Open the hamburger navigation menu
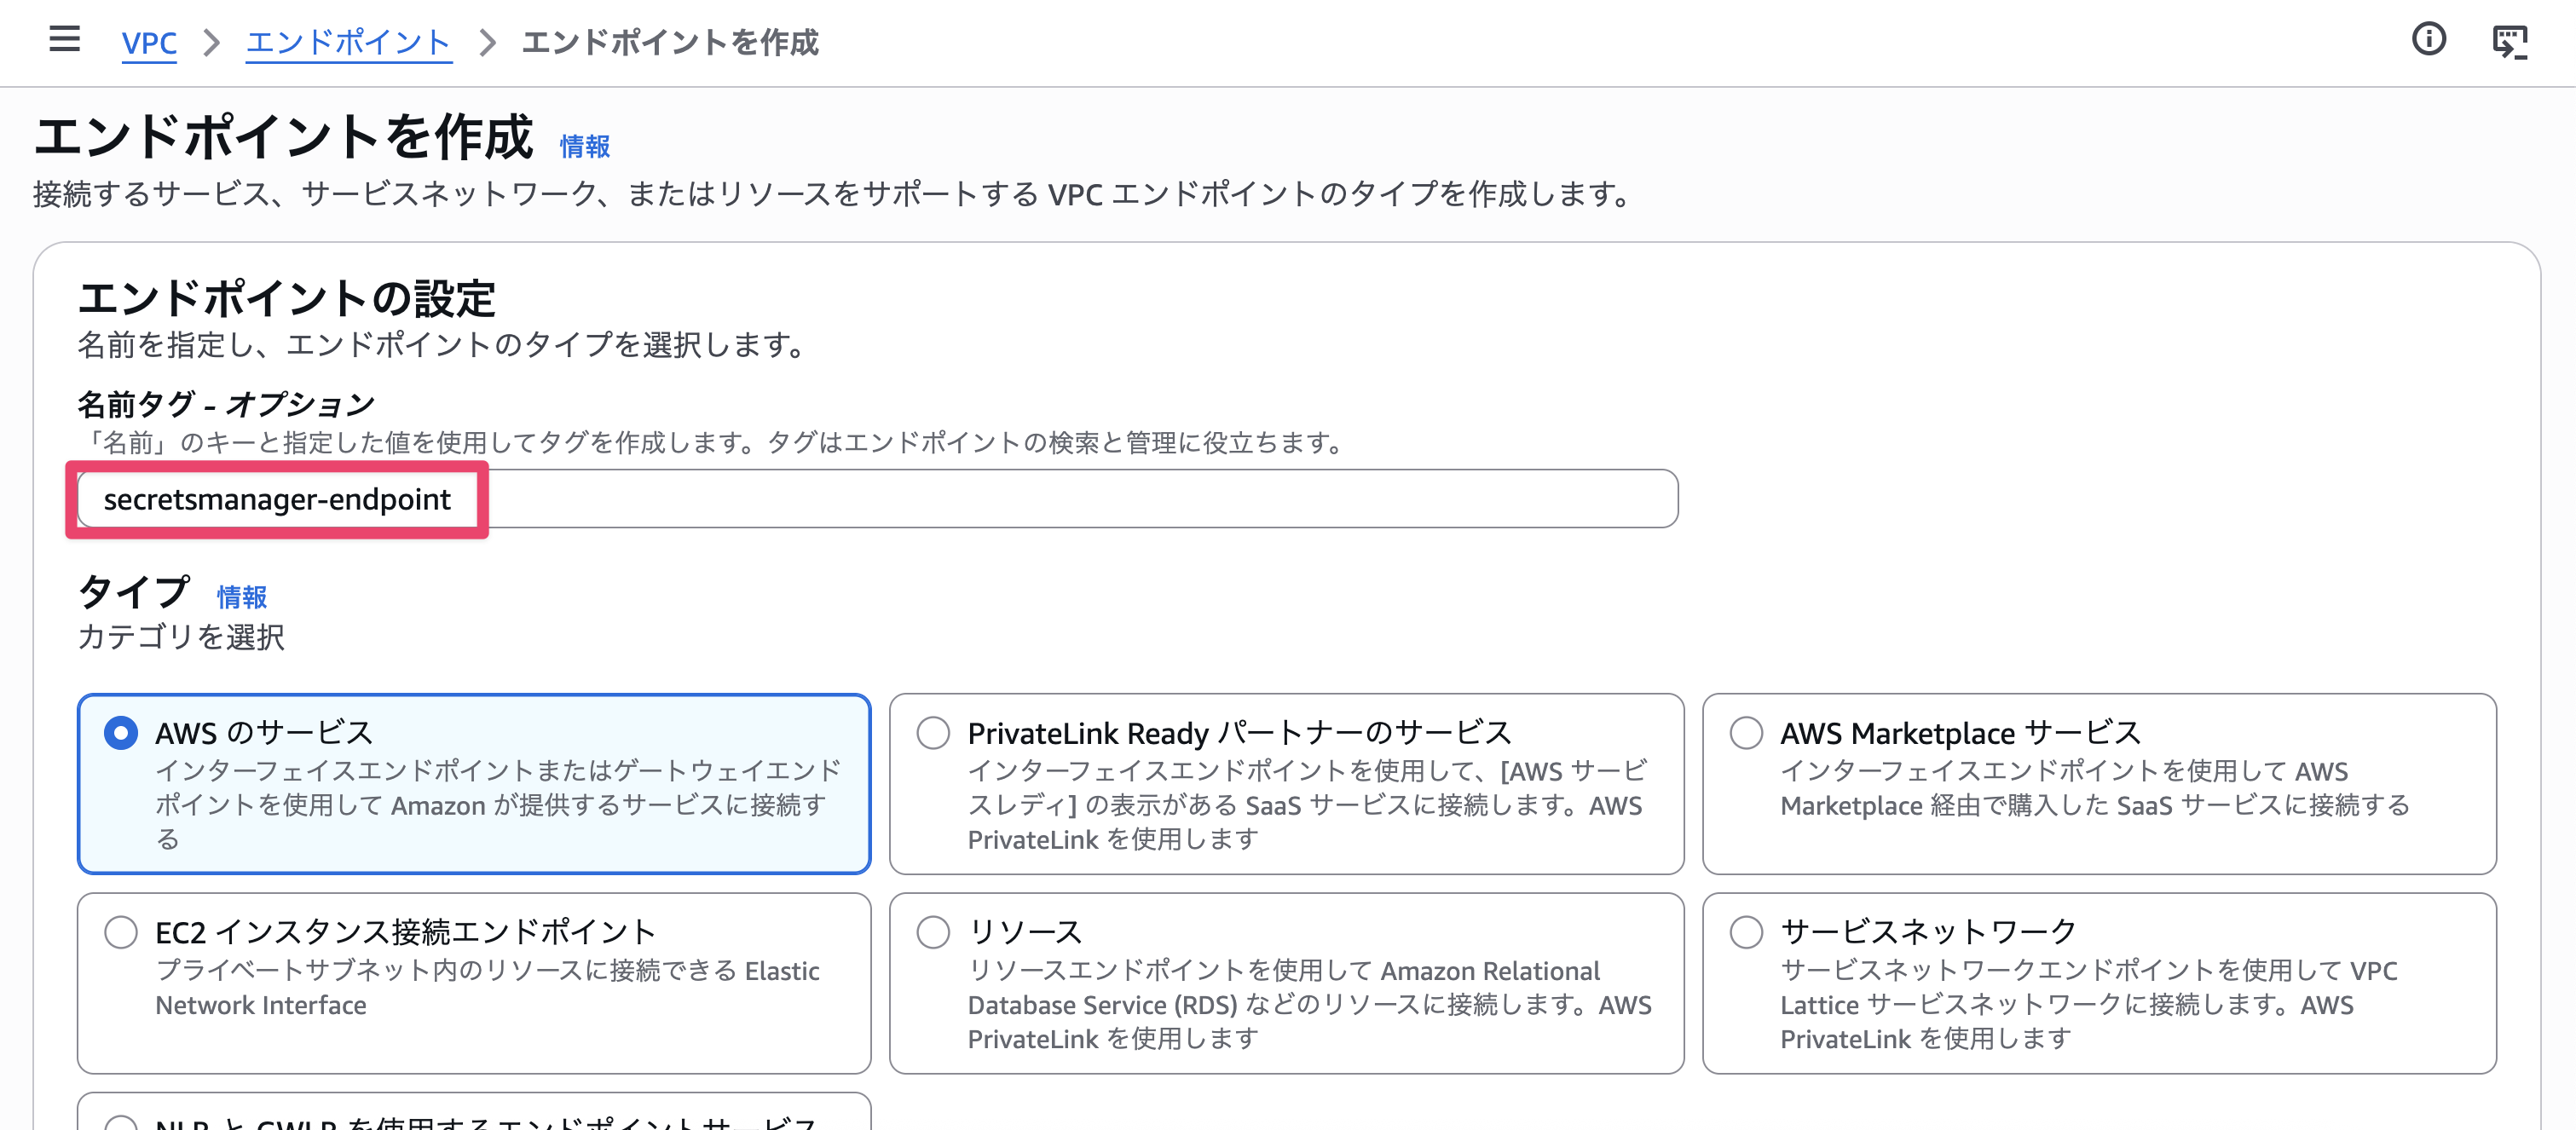Viewport: 2576px width, 1130px height. click(x=64, y=39)
